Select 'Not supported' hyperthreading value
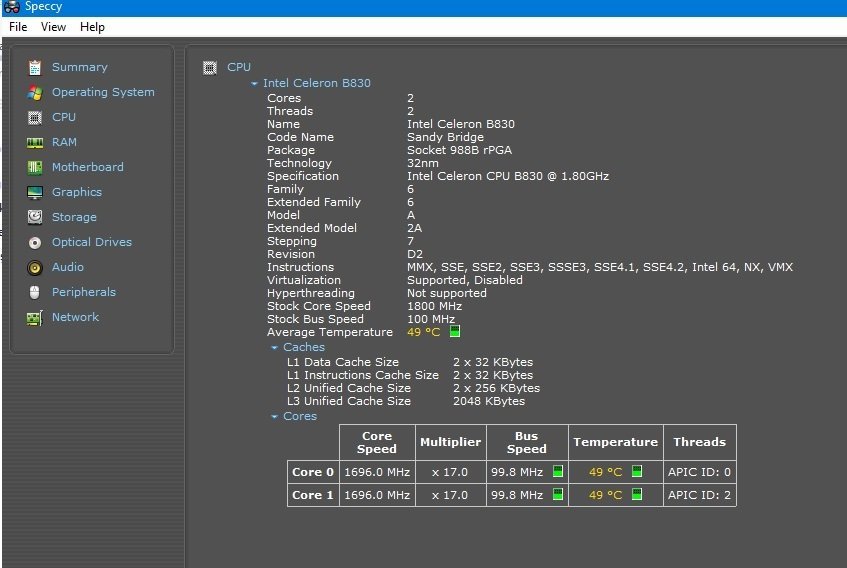This screenshot has width=847, height=568. point(447,293)
